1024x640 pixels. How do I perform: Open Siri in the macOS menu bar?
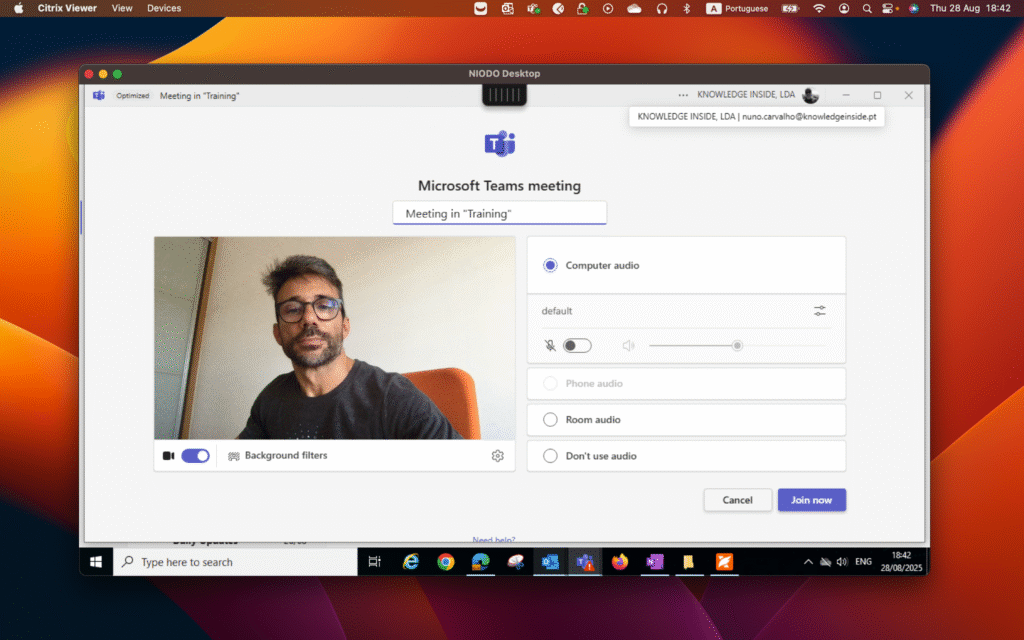click(x=914, y=8)
